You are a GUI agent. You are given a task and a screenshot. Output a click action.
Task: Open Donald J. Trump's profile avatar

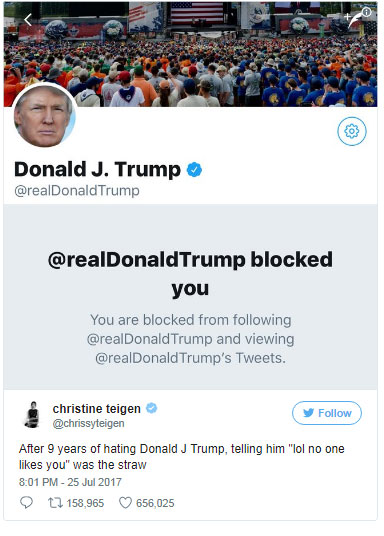click(x=44, y=116)
